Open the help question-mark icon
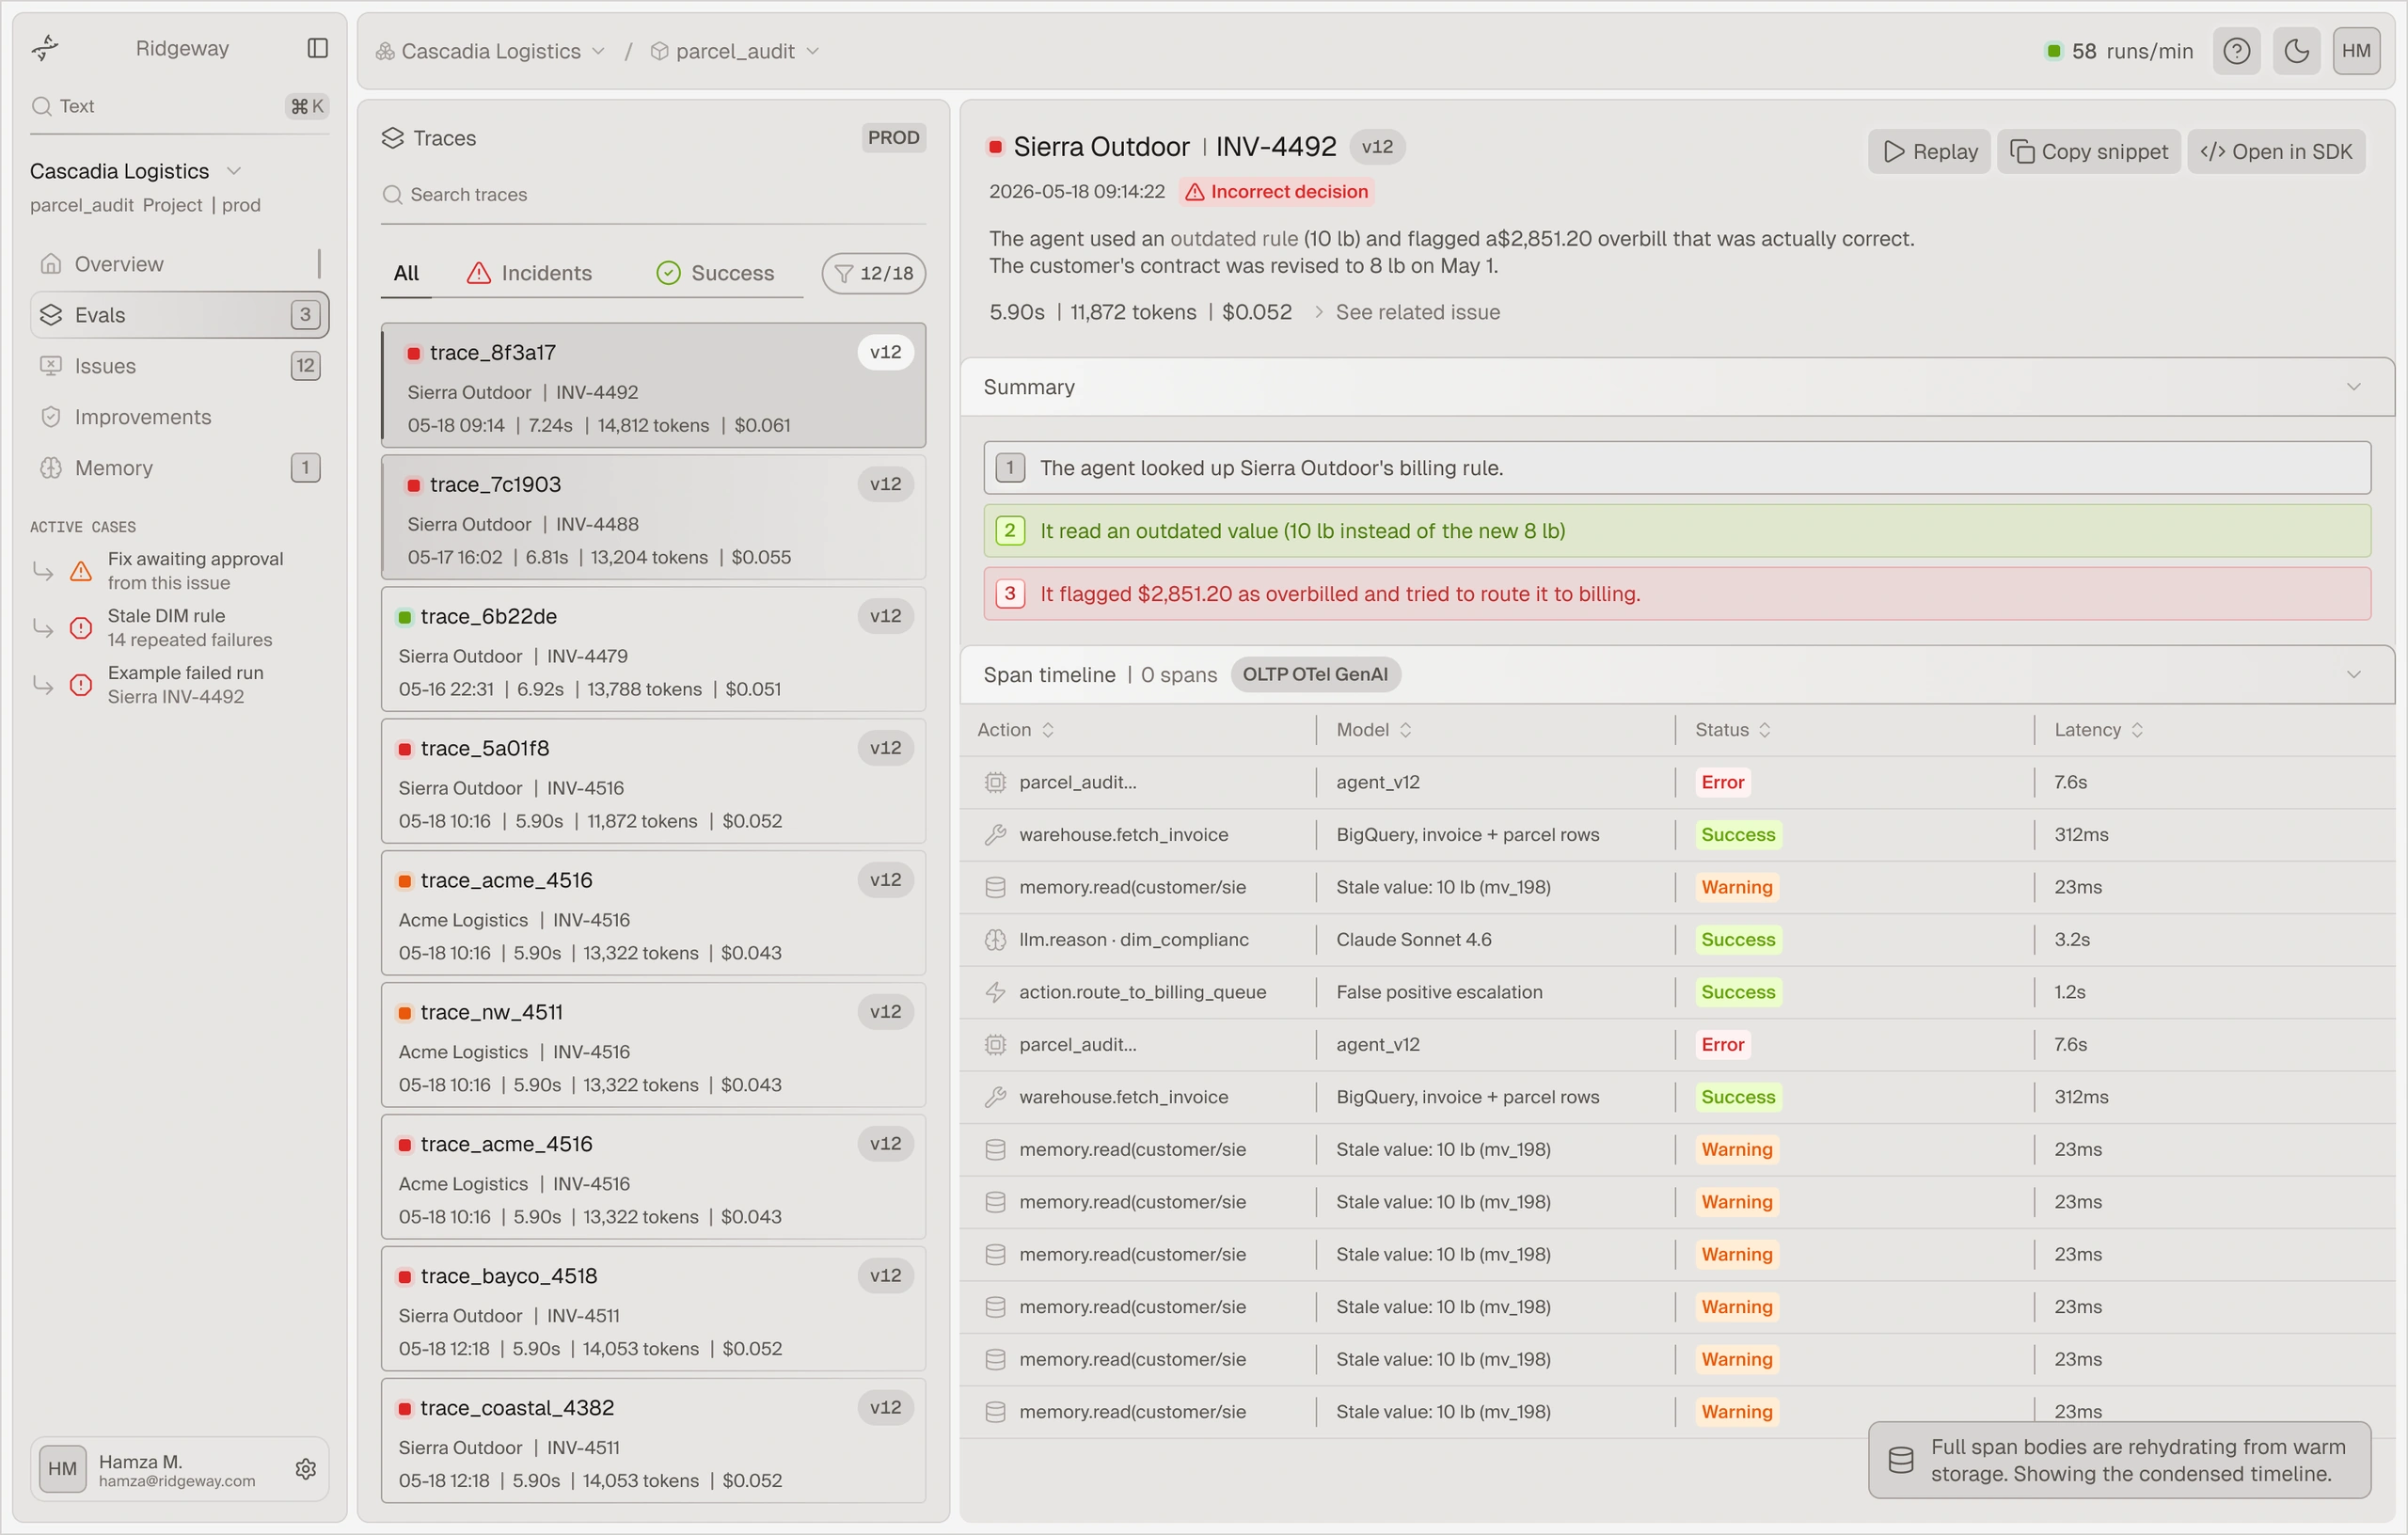This screenshot has width=2408, height=1535. click(2237, 51)
